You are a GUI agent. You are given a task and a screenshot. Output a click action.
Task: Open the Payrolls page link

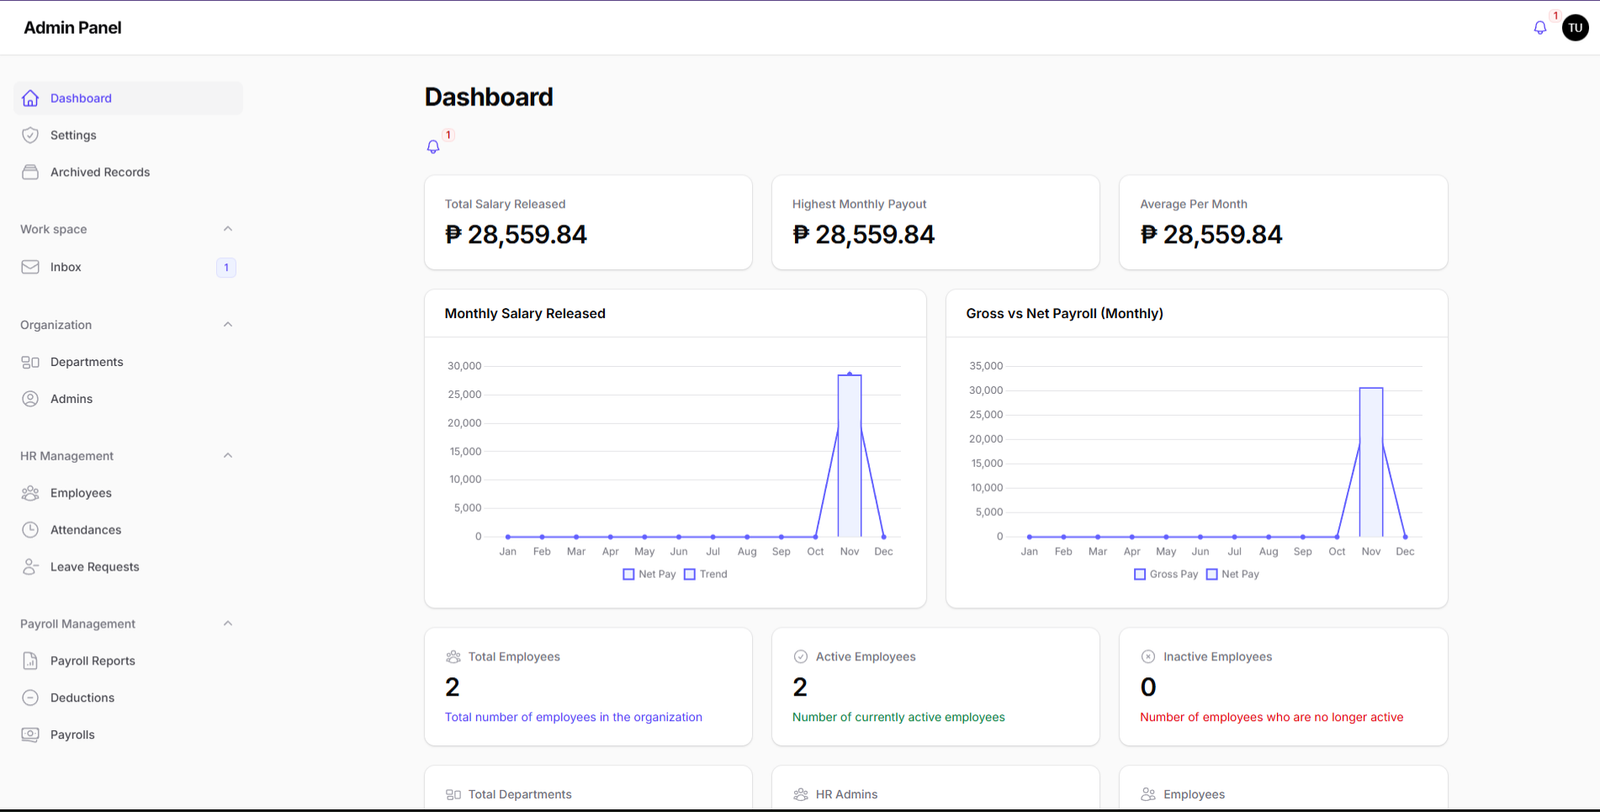pyautogui.click(x=73, y=735)
